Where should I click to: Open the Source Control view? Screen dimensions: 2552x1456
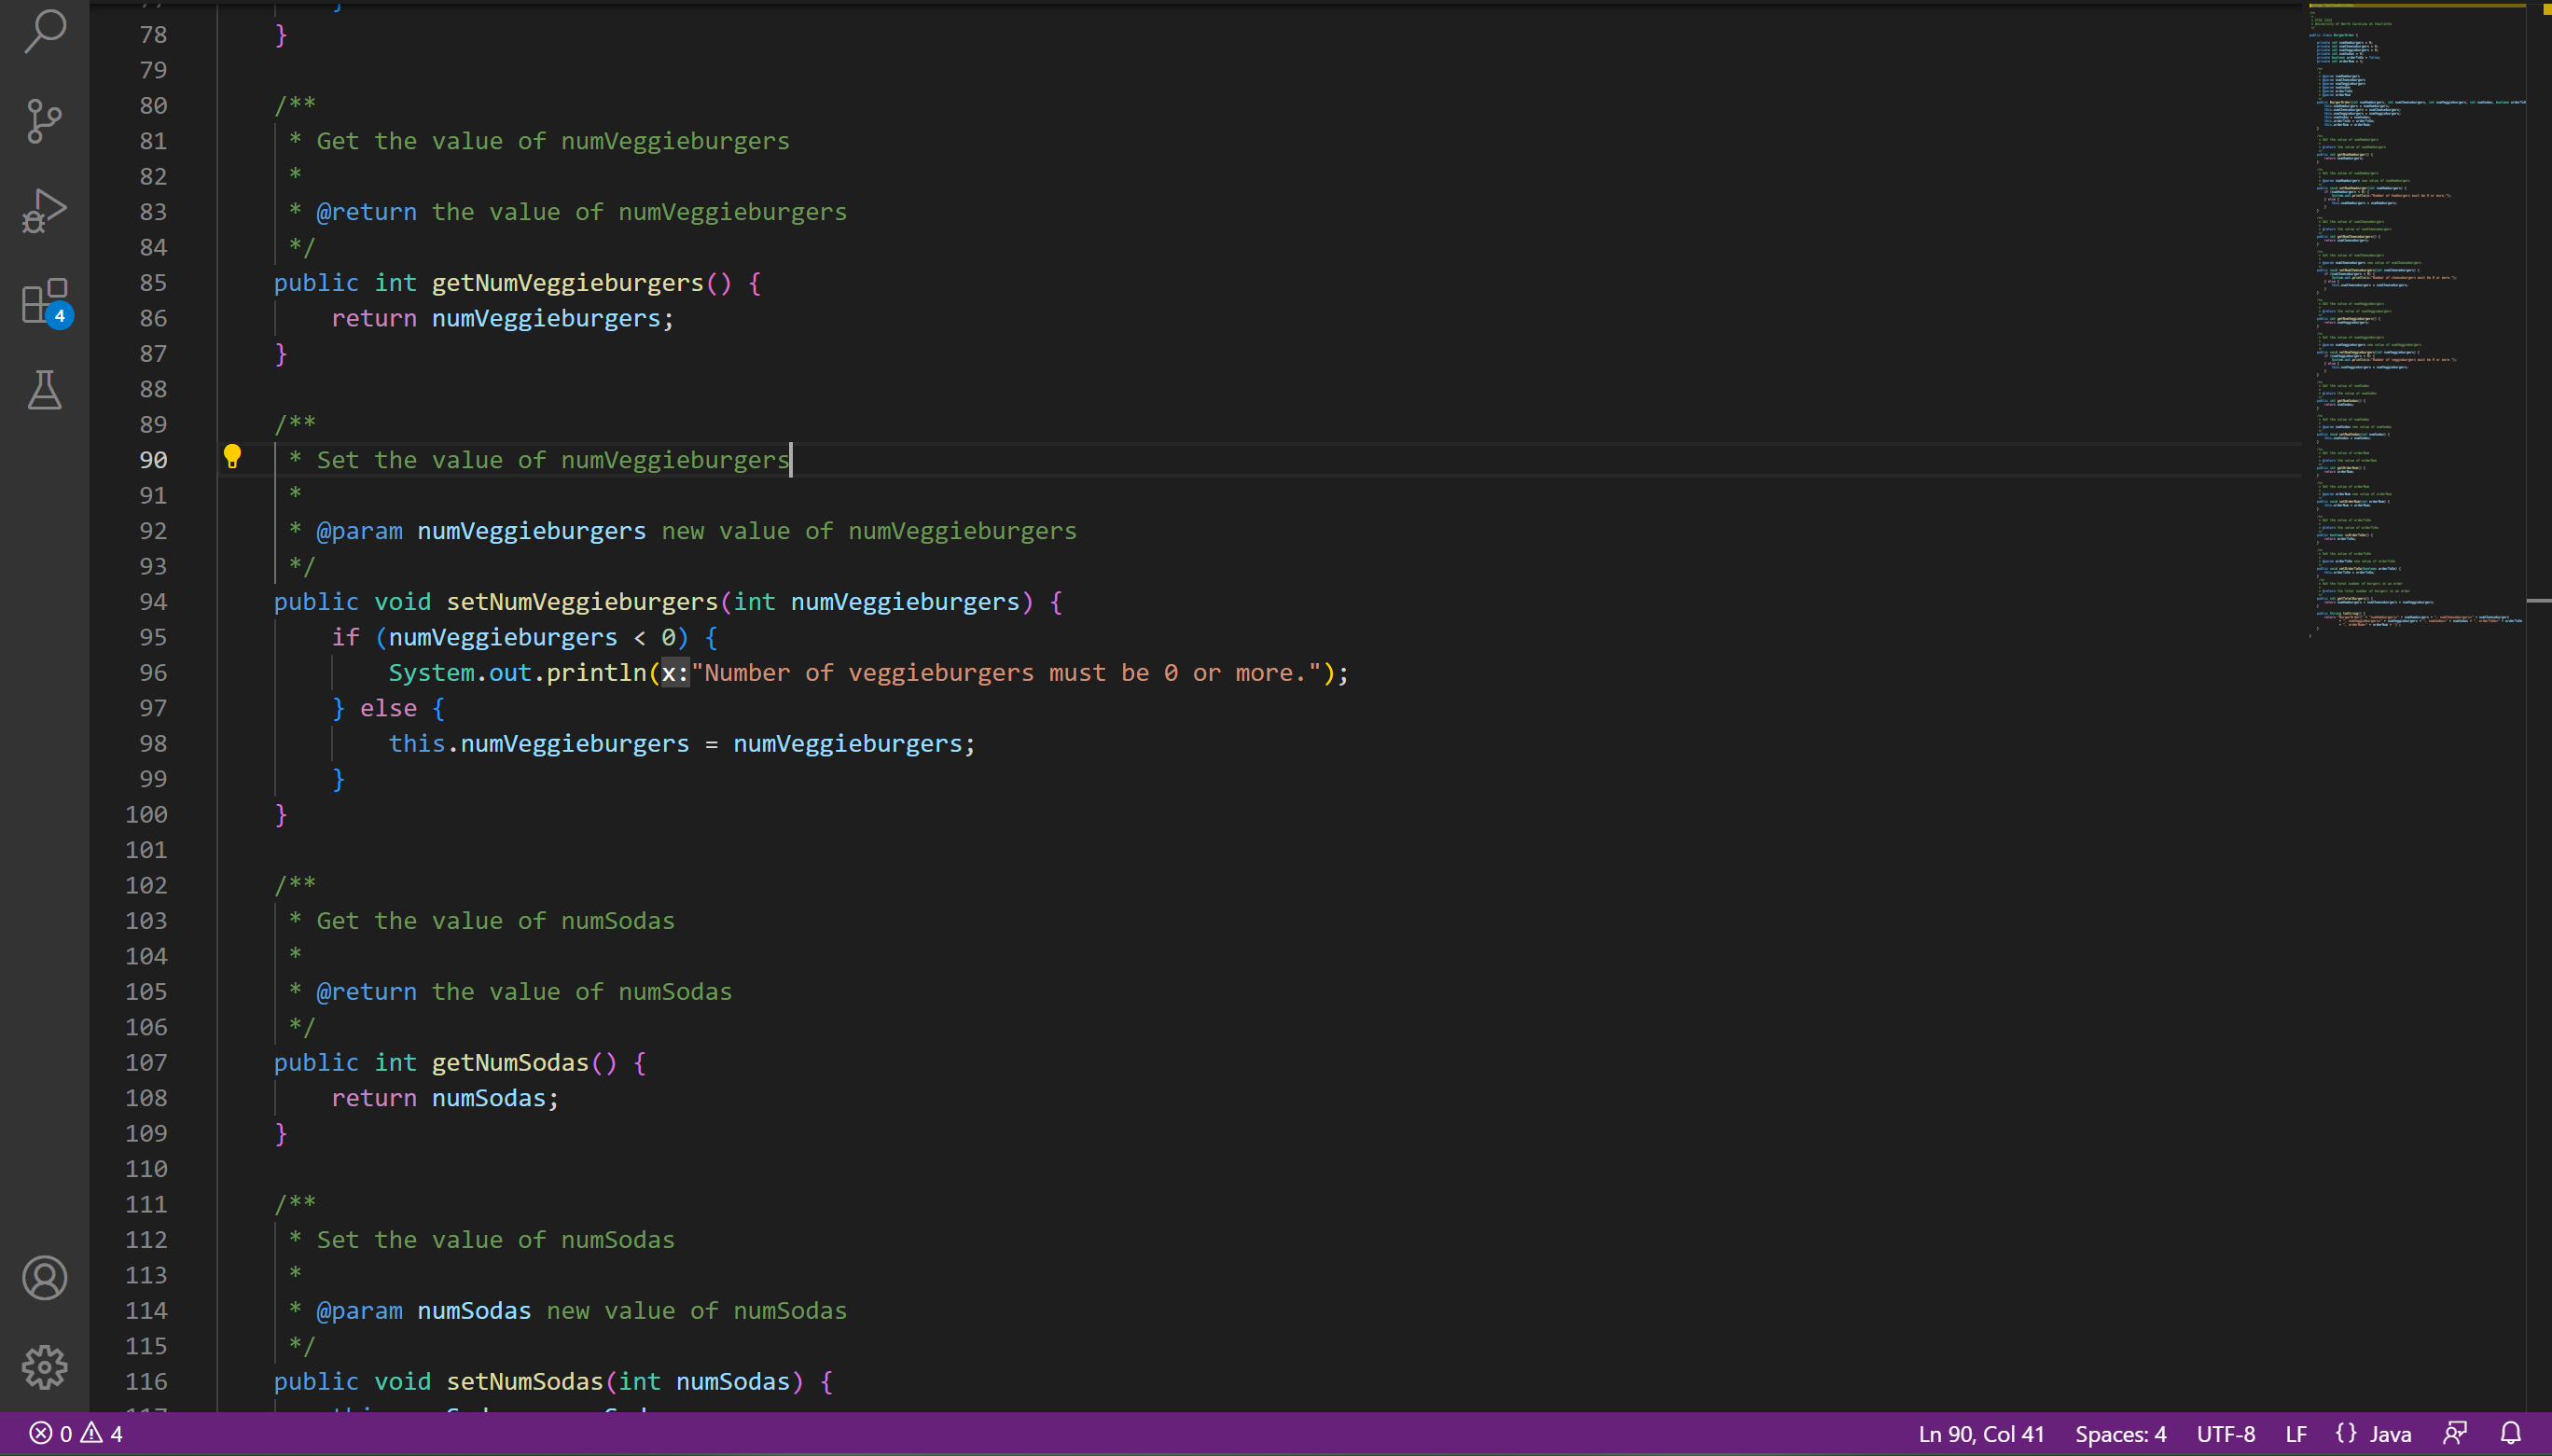click(x=44, y=121)
